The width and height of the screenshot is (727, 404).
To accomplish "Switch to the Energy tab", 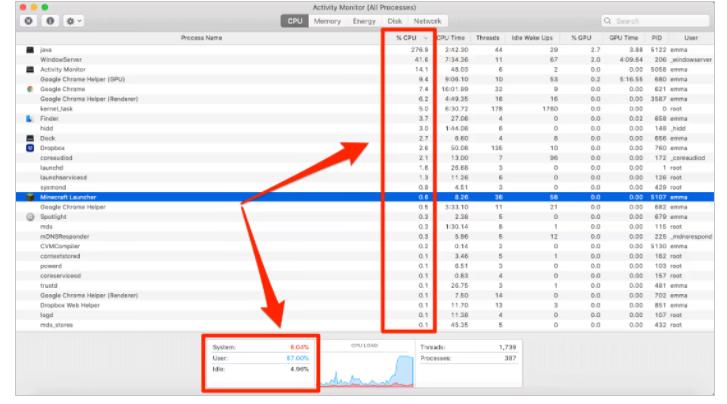I will click(x=364, y=21).
